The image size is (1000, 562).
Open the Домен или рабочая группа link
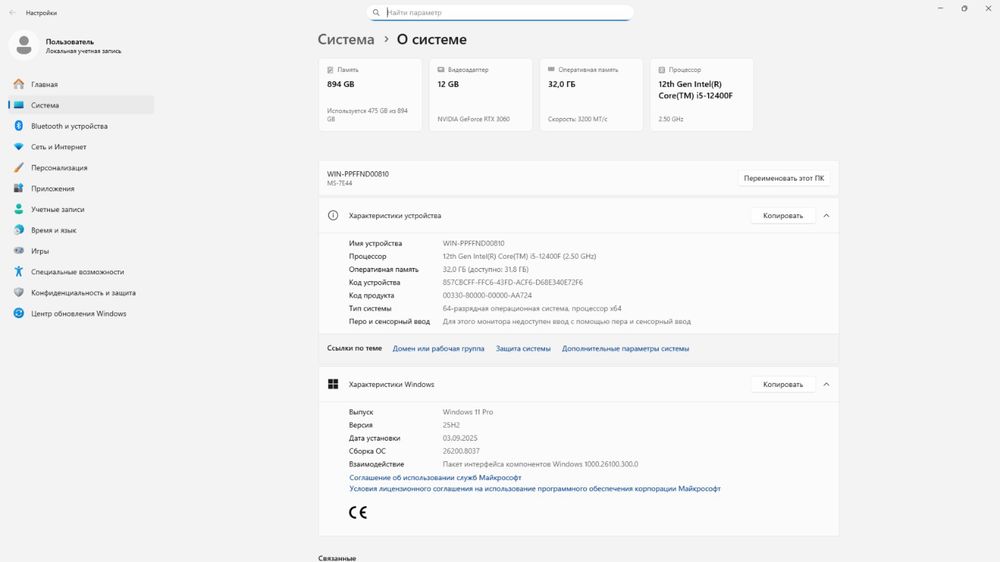pyautogui.click(x=438, y=349)
